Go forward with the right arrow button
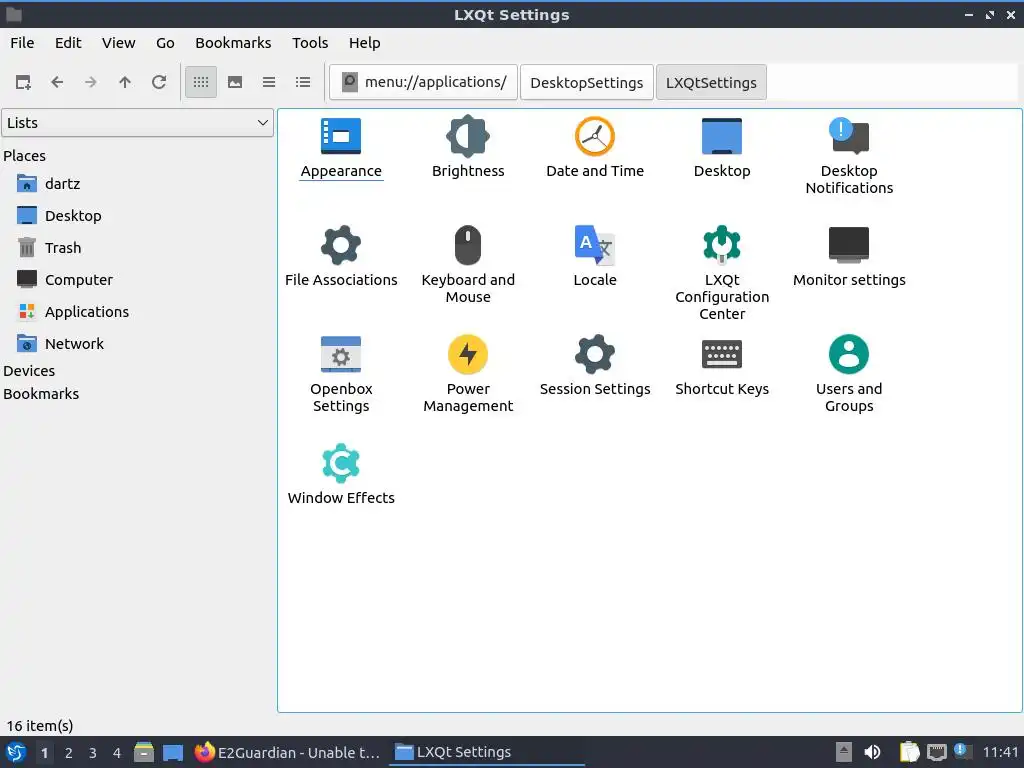1024x768 pixels. [x=91, y=82]
